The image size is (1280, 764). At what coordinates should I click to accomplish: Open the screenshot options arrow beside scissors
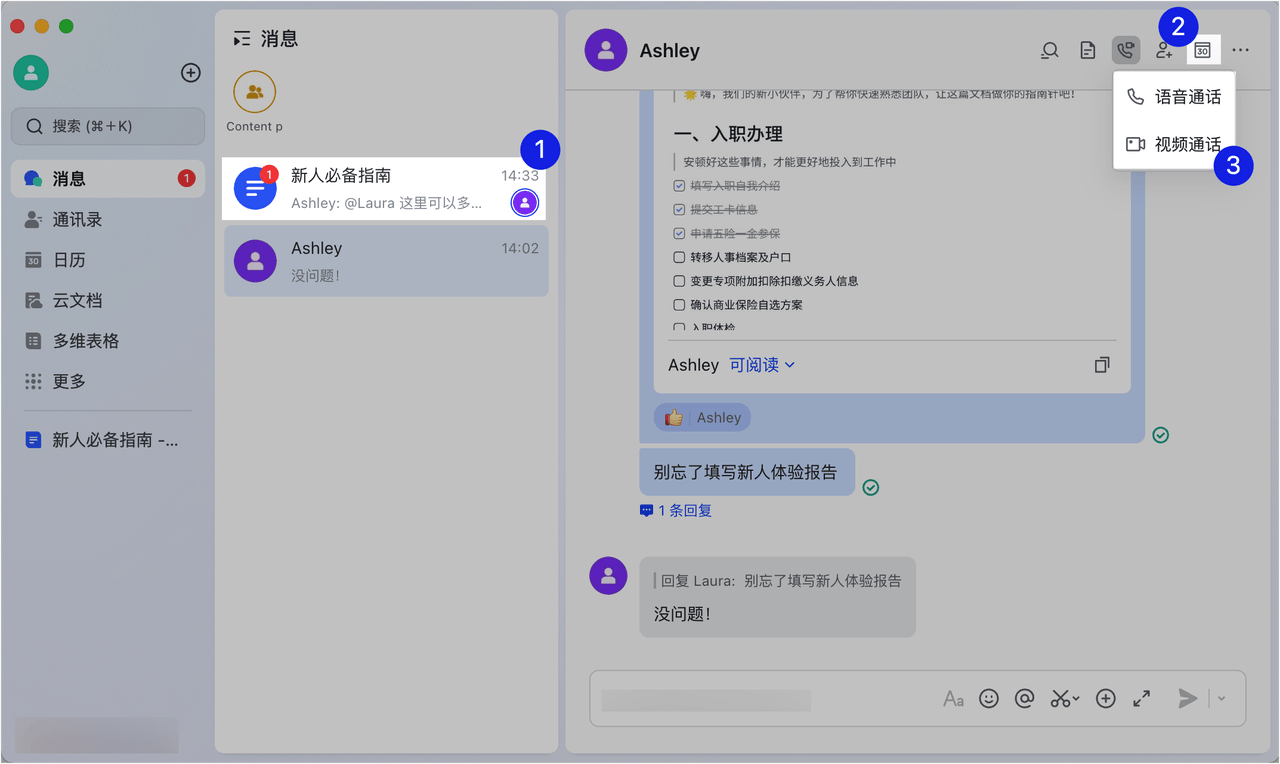1076,699
